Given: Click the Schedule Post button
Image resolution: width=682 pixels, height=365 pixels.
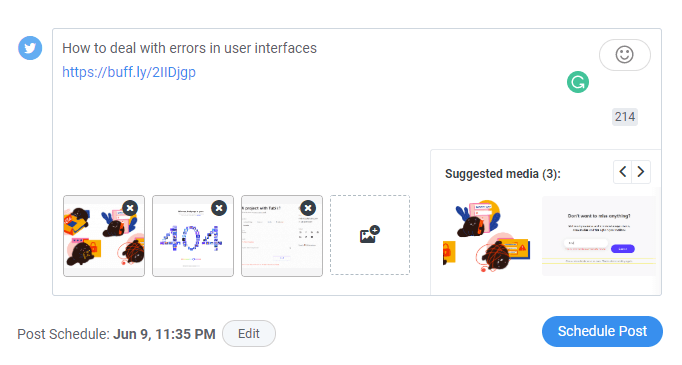Looking at the screenshot, I should pos(602,332).
